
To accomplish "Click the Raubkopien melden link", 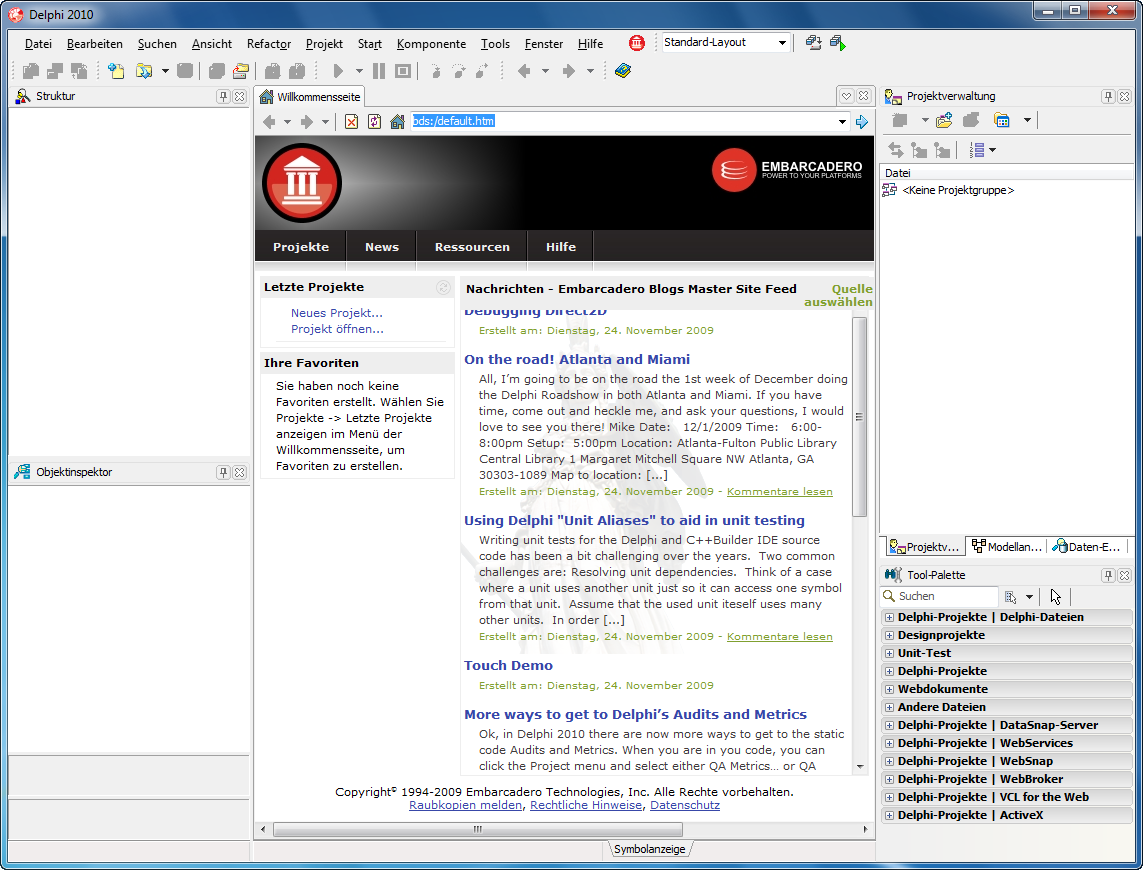I will 465,805.
